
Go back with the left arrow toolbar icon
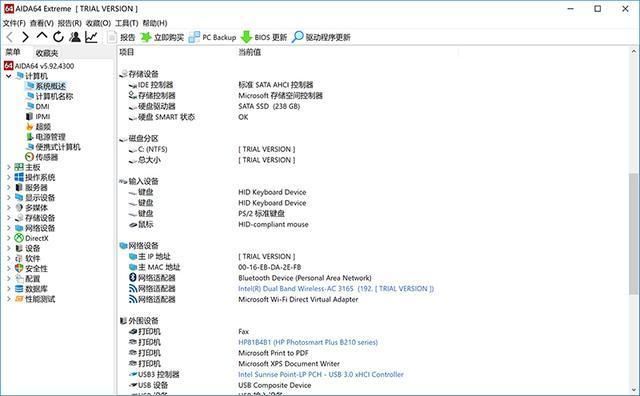click(10, 37)
